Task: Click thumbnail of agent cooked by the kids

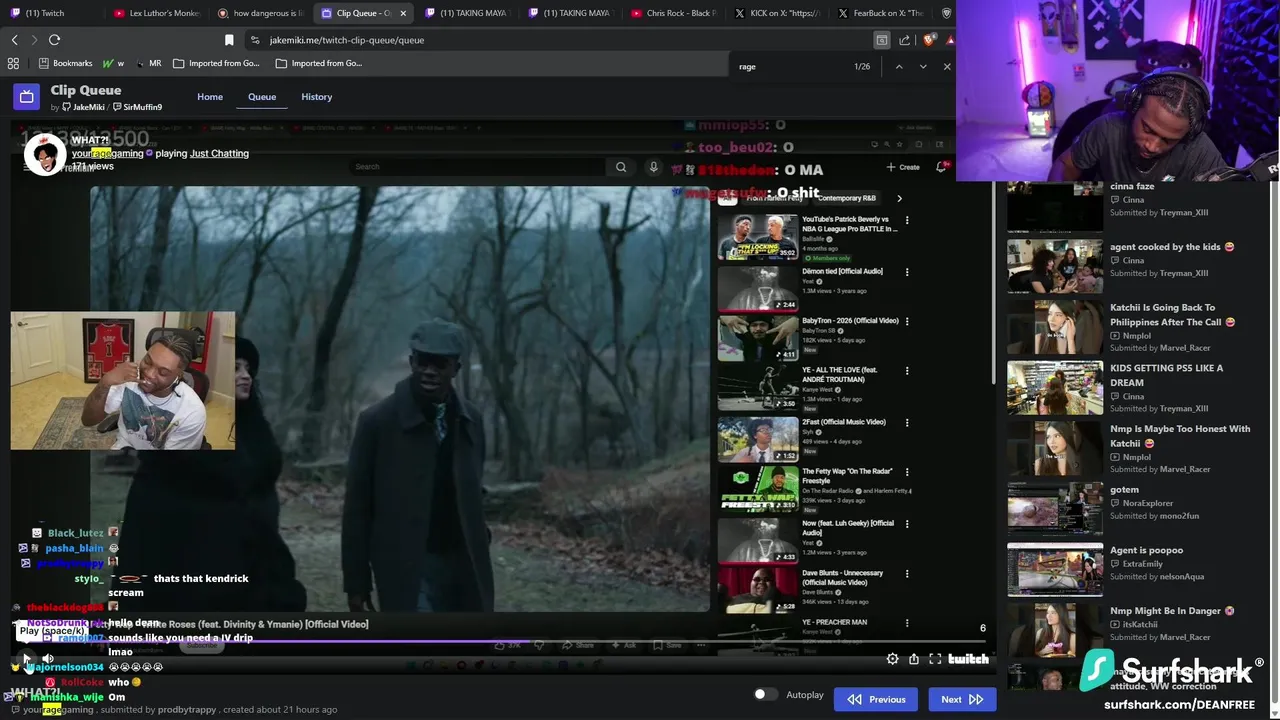Action: coord(1055,266)
